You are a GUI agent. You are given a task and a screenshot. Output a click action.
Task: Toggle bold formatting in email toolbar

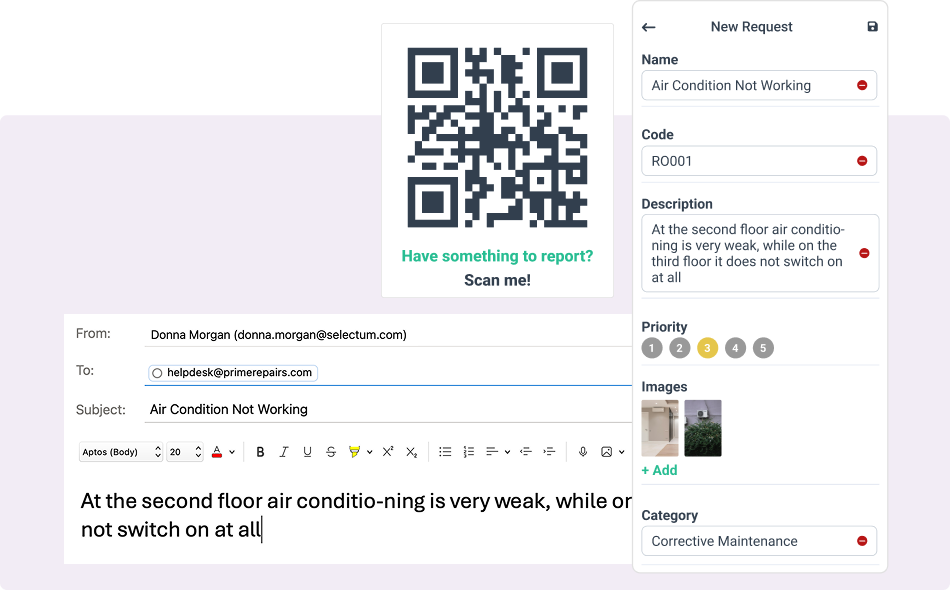coord(260,452)
